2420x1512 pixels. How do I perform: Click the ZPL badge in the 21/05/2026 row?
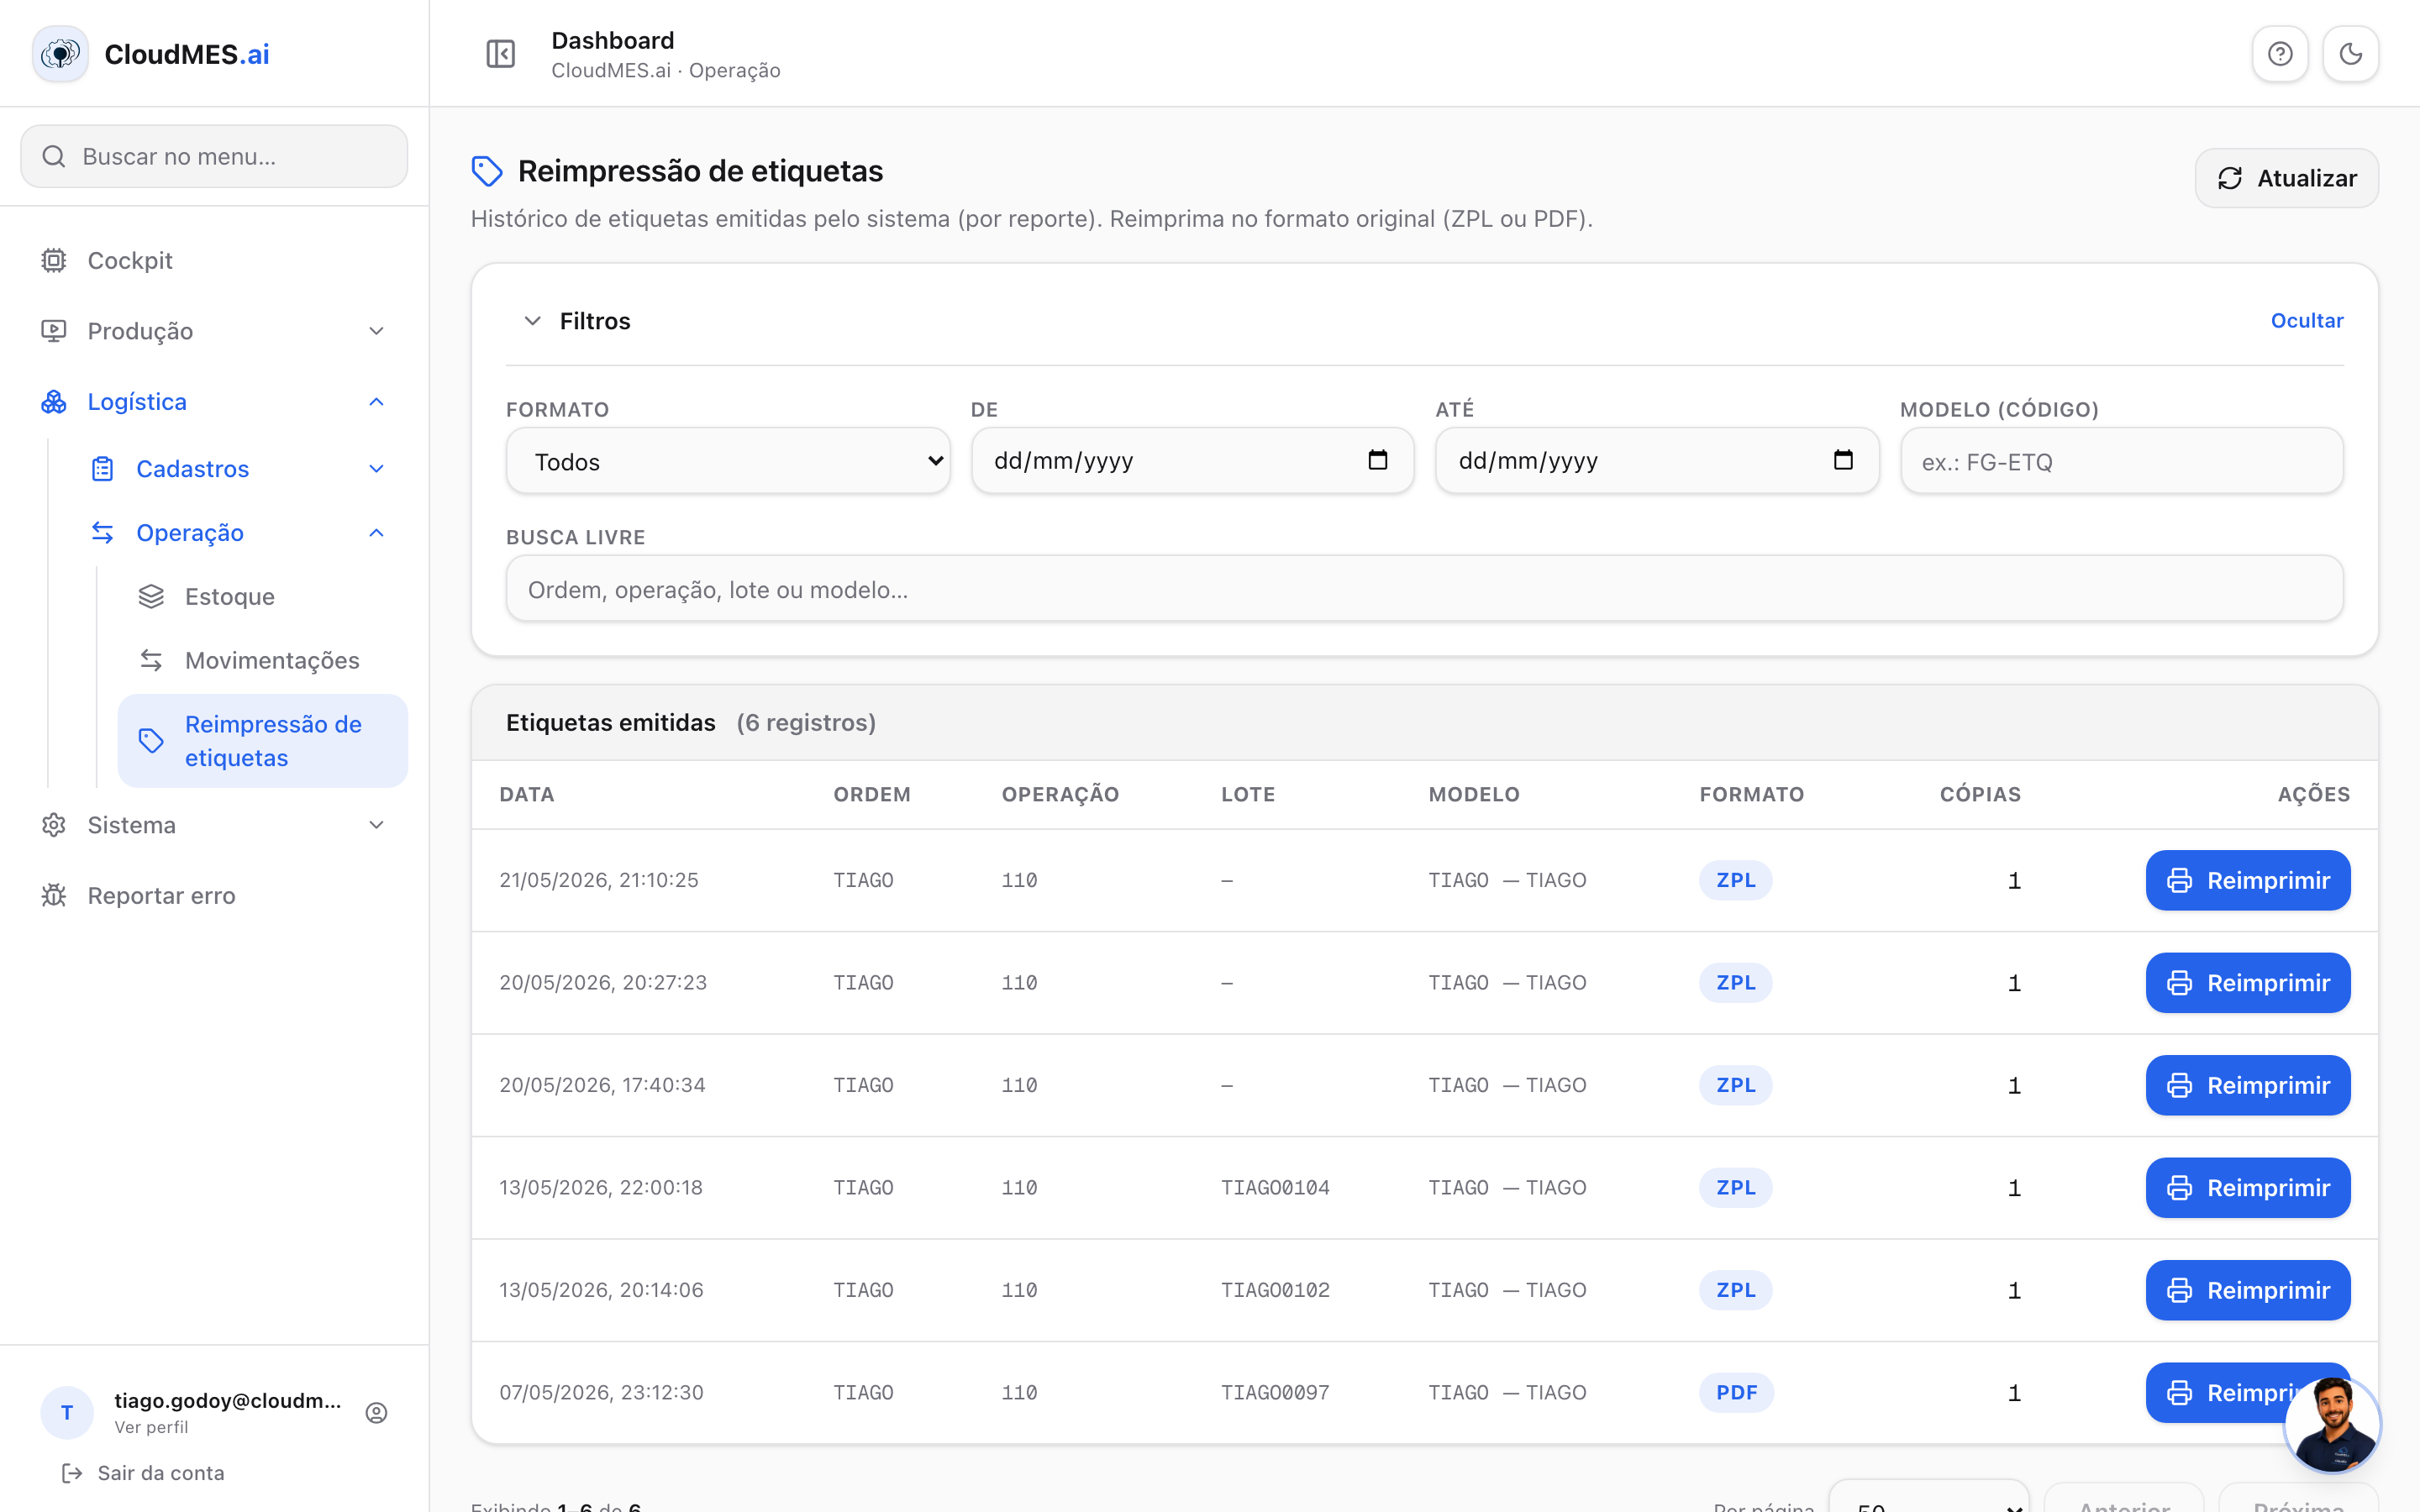click(x=1735, y=880)
